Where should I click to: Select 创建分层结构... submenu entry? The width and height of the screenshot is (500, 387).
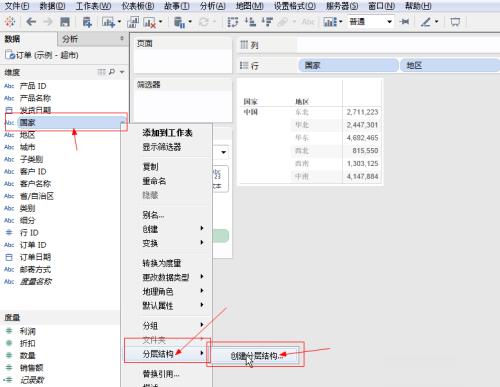pyautogui.click(x=255, y=356)
